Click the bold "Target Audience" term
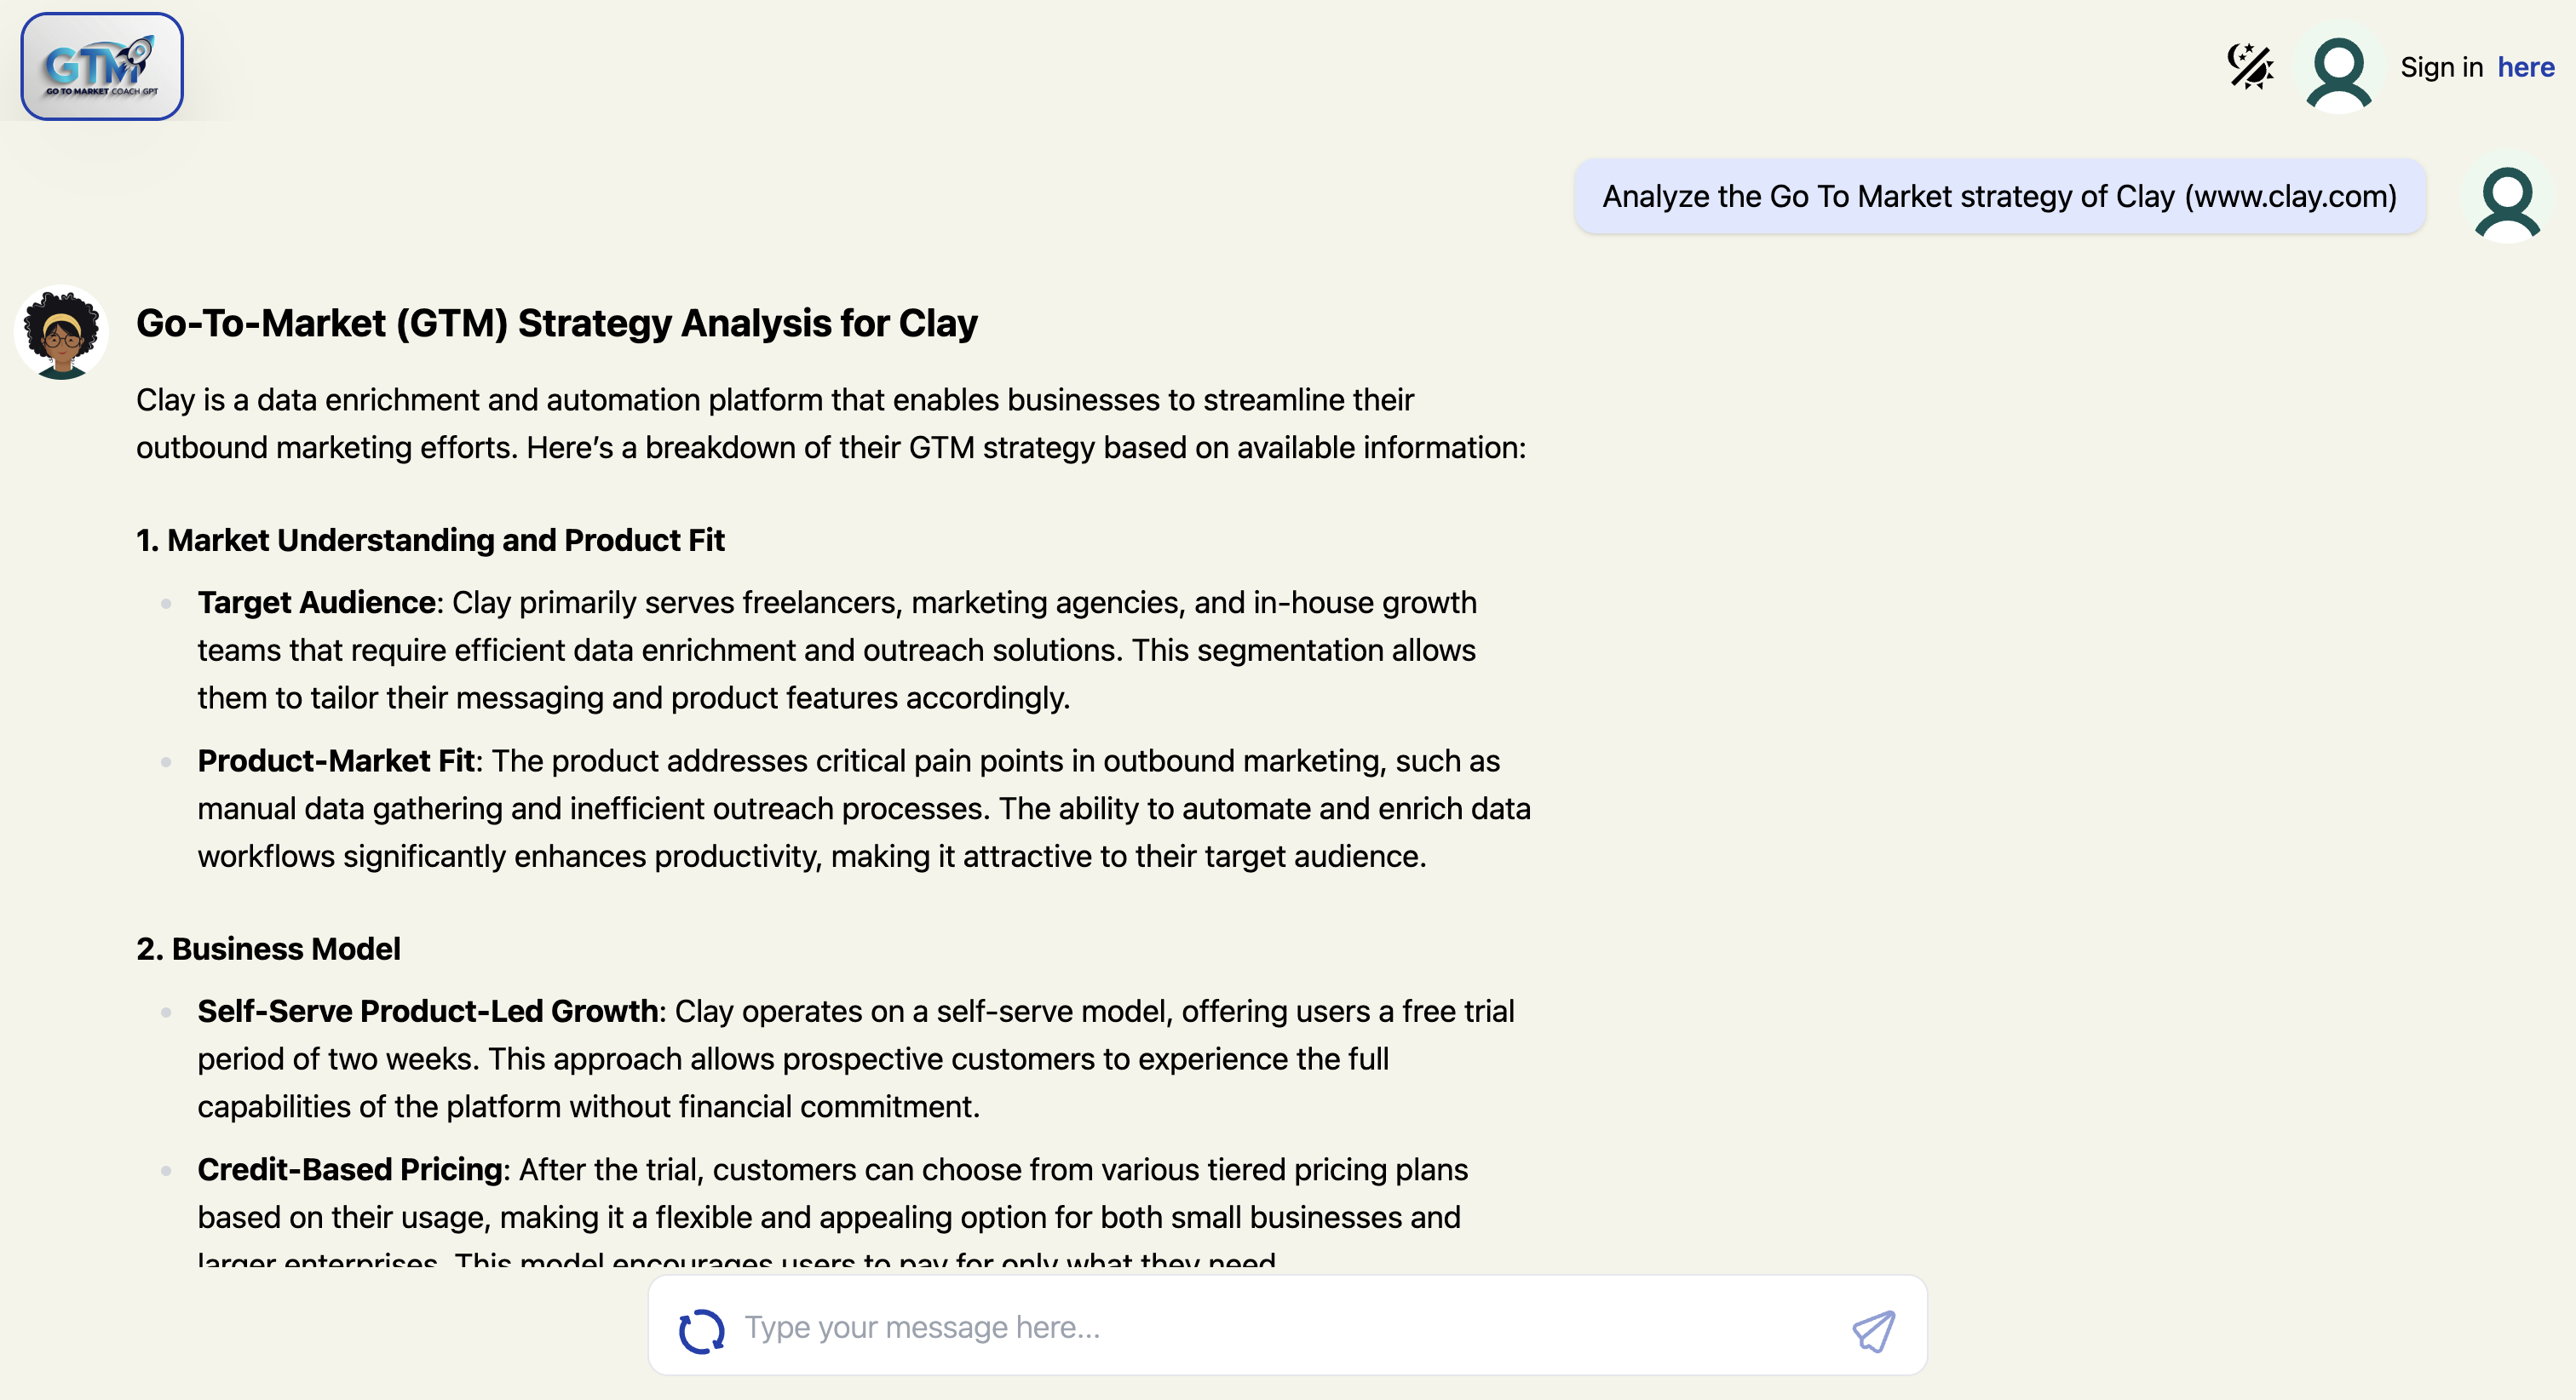The image size is (2576, 1400). tap(316, 603)
